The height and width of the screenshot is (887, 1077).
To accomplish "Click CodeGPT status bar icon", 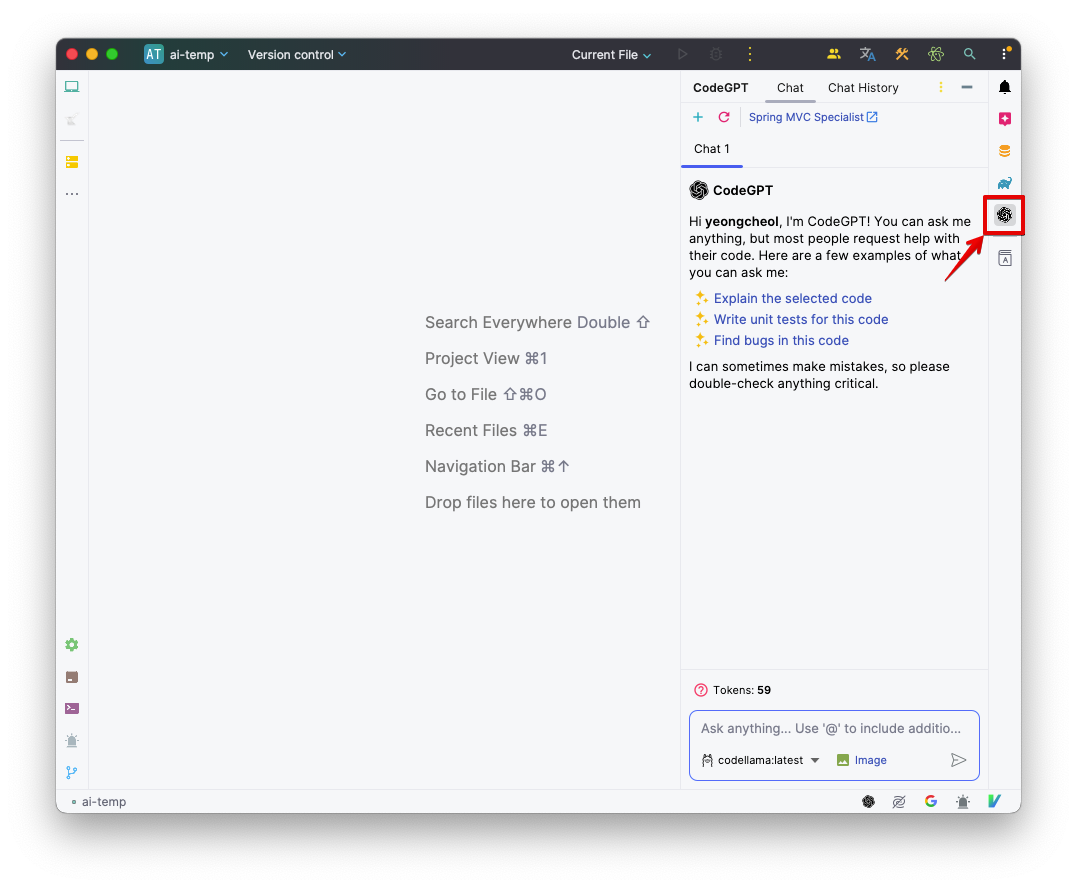I will 868,801.
